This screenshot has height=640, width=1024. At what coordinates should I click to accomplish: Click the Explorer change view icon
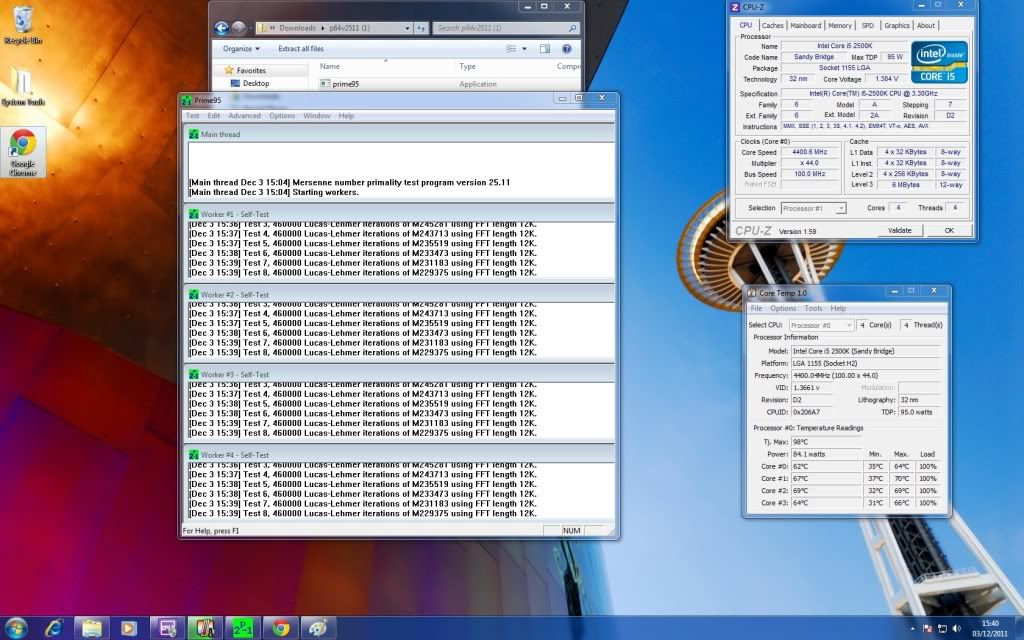click(511, 49)
